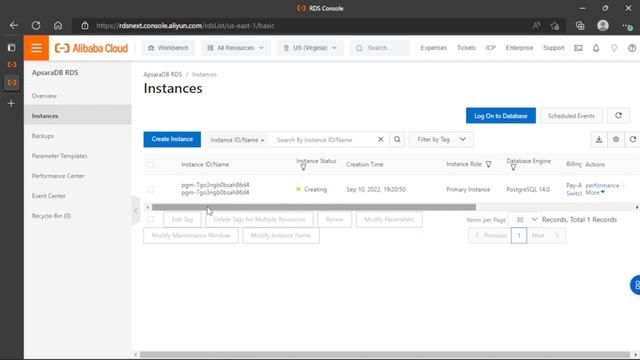Open Event Center in sidebar
Image resolution: width=640 pixels, height=360 pixels.
(49, 196)
